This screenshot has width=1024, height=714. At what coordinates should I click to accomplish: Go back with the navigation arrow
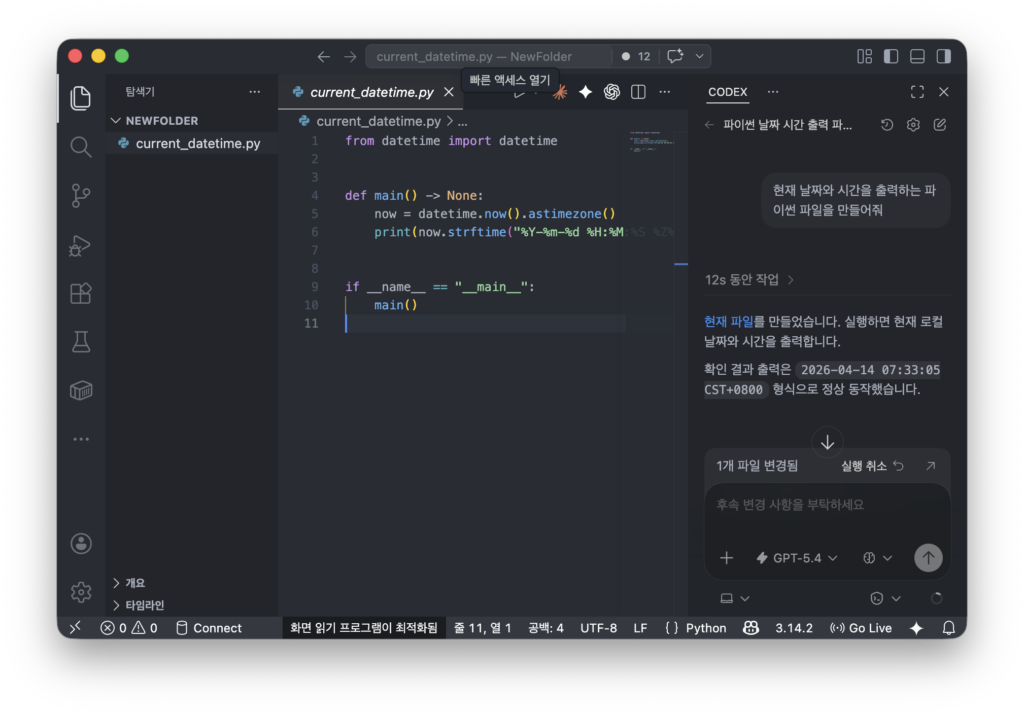point(324,57)
